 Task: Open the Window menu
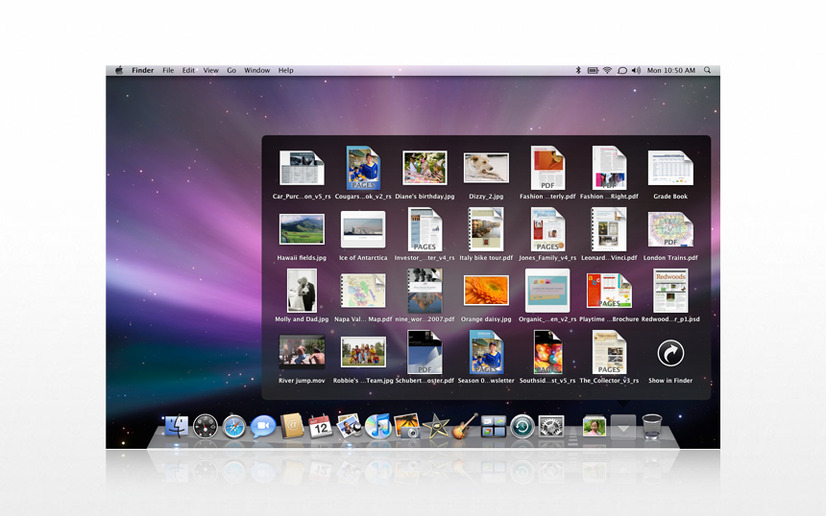click(257, 70)
